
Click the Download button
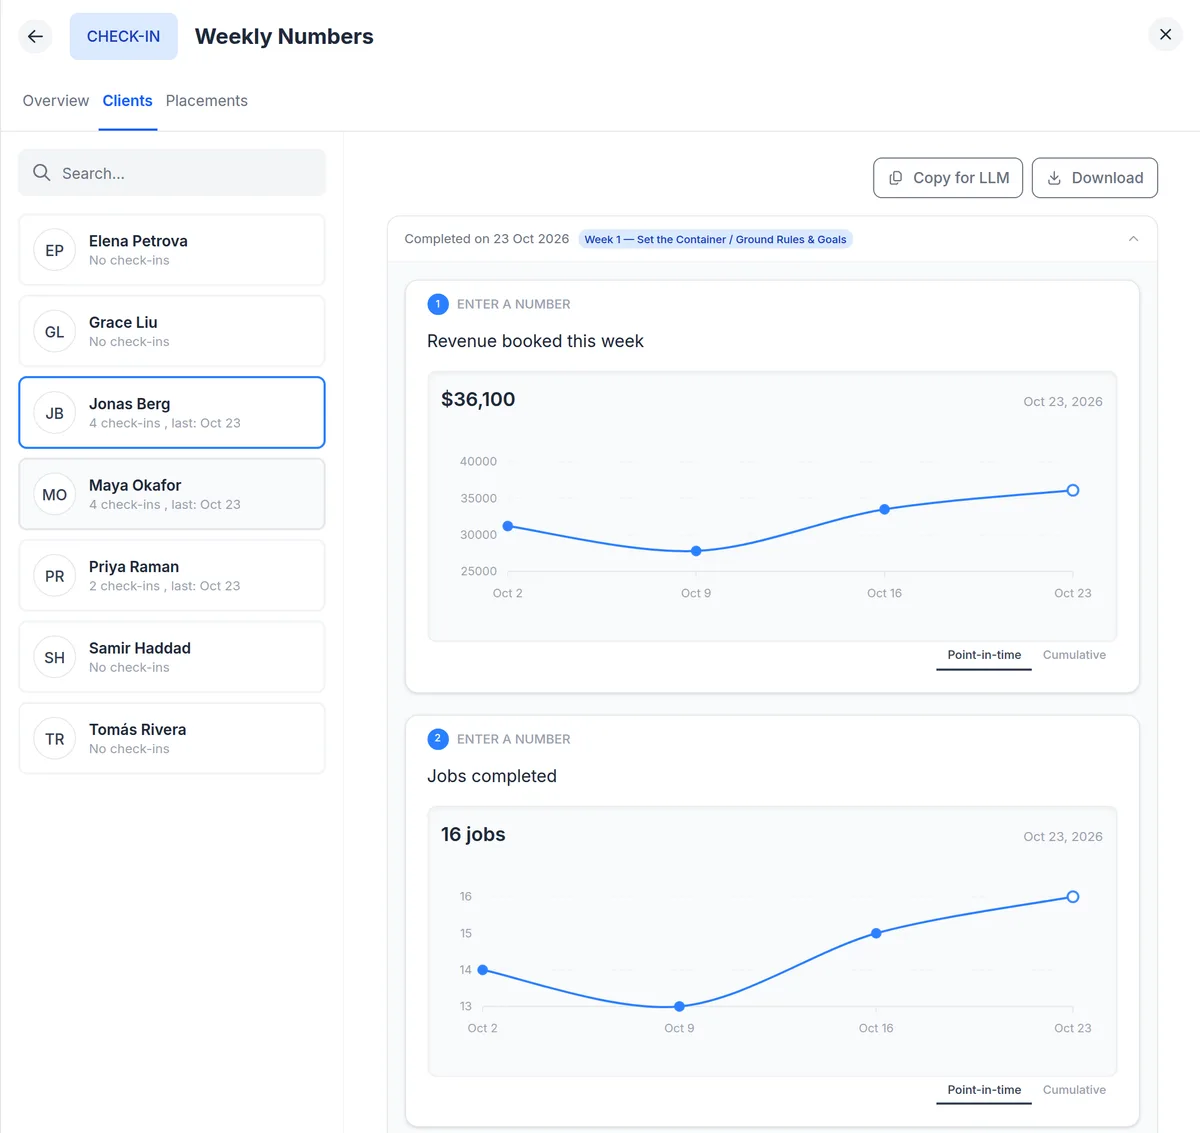1095,178
